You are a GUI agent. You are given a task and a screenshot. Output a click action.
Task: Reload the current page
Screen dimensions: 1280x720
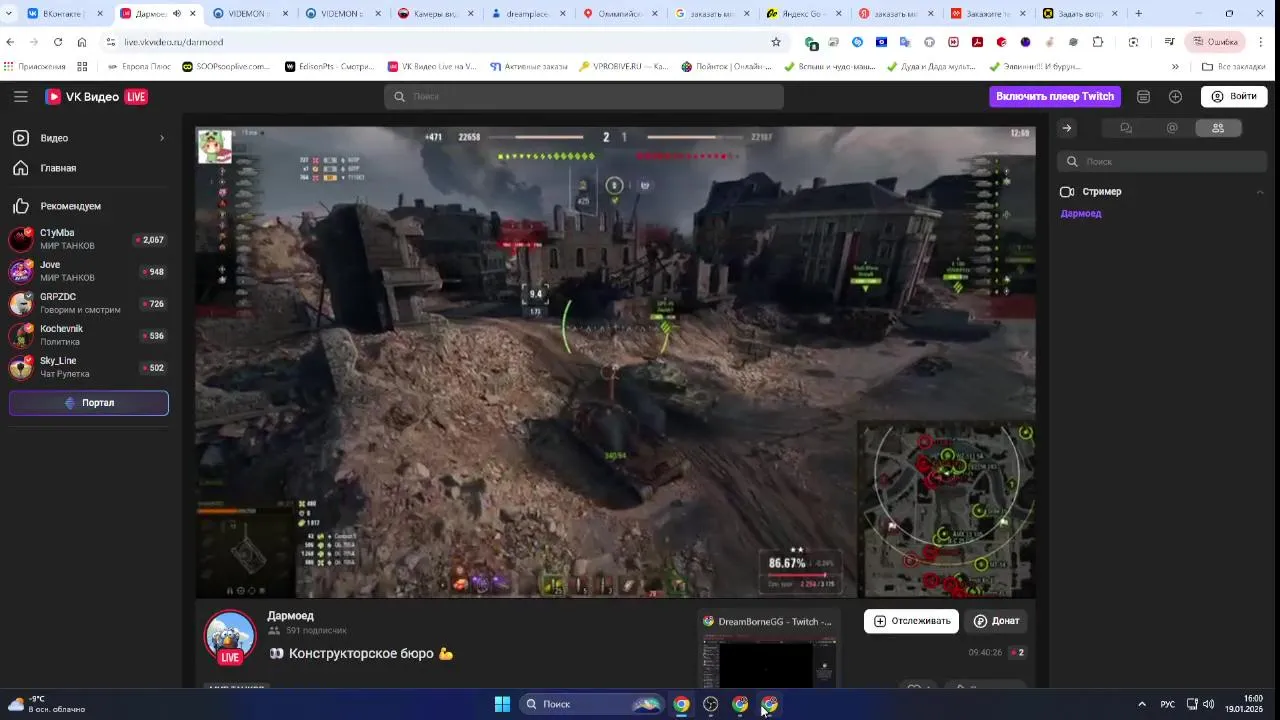click(x=58, y=42)
